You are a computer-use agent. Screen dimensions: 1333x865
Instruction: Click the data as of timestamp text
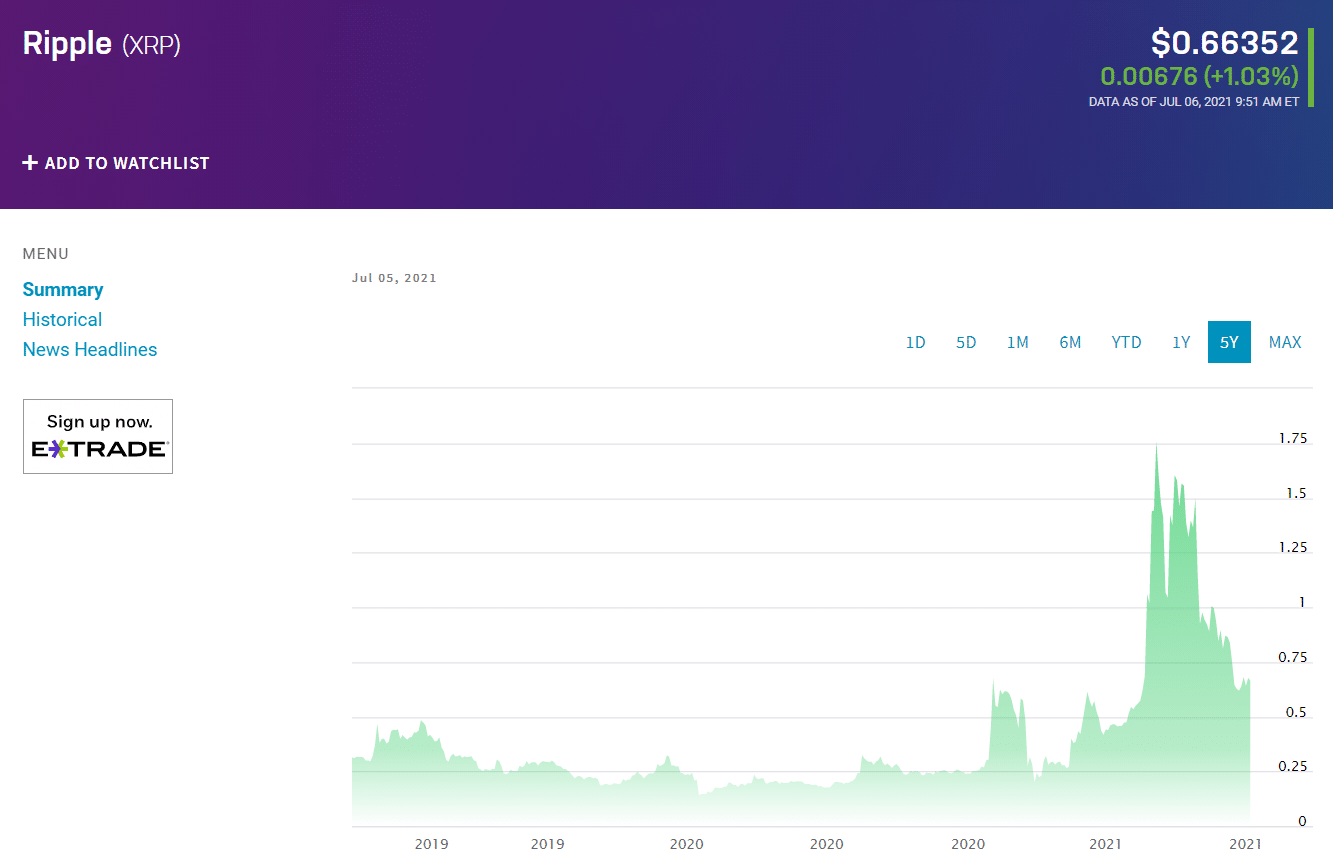(x=1194, y=102)
